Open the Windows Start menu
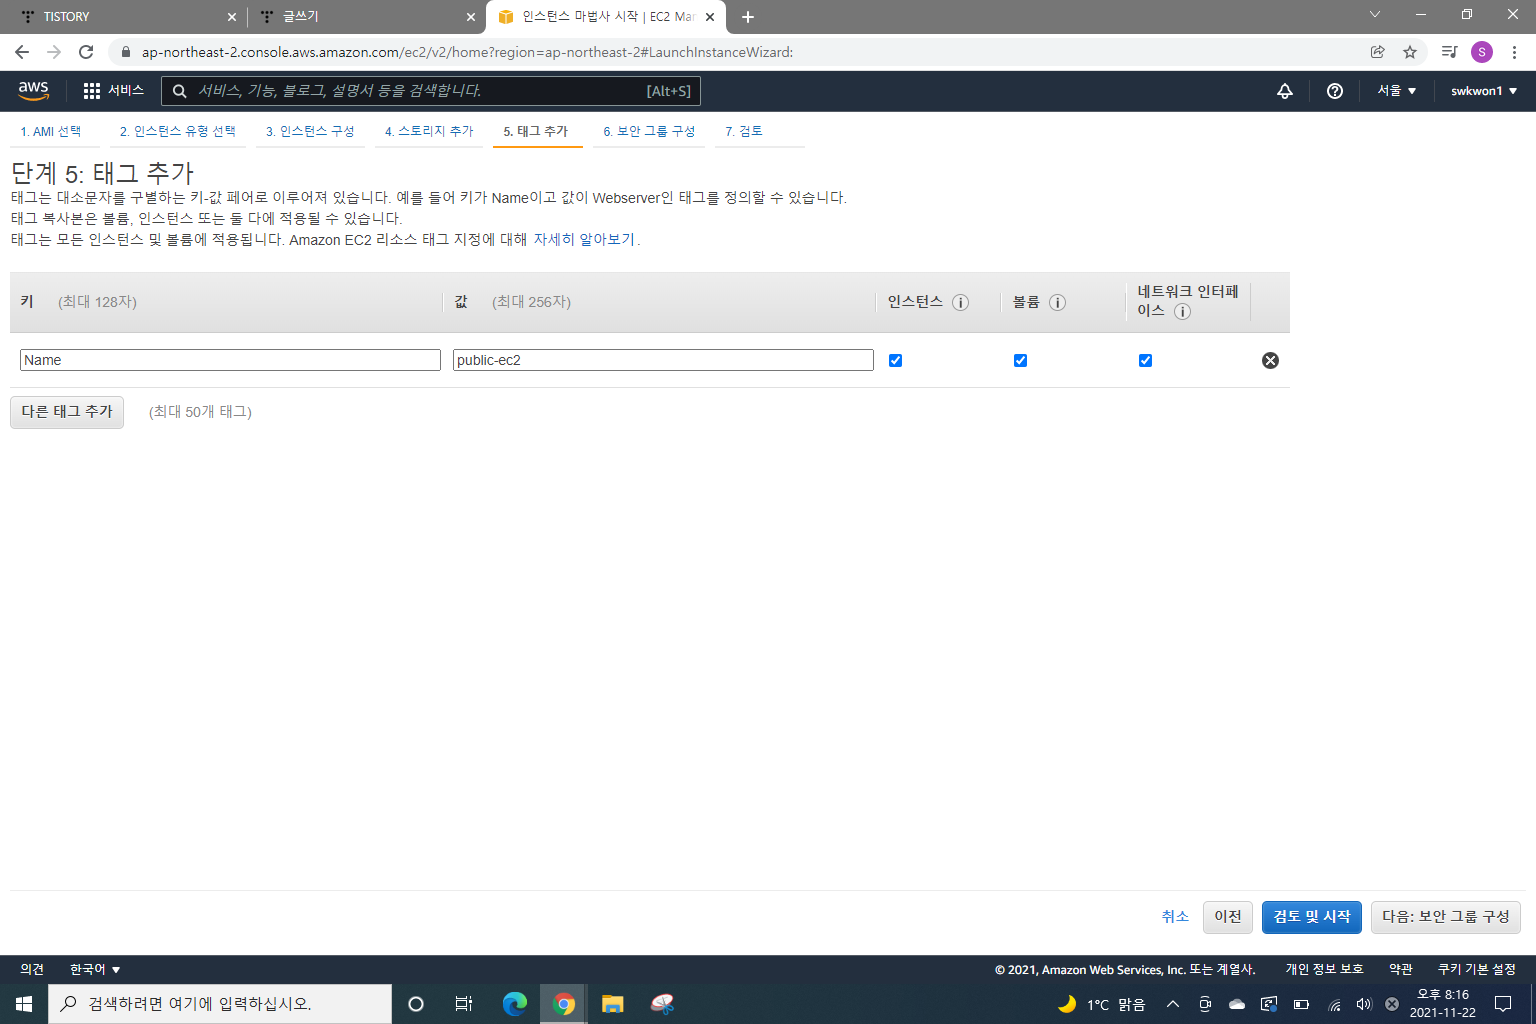Screen dimensions: 1536x1024 [x=24, y=1004]
